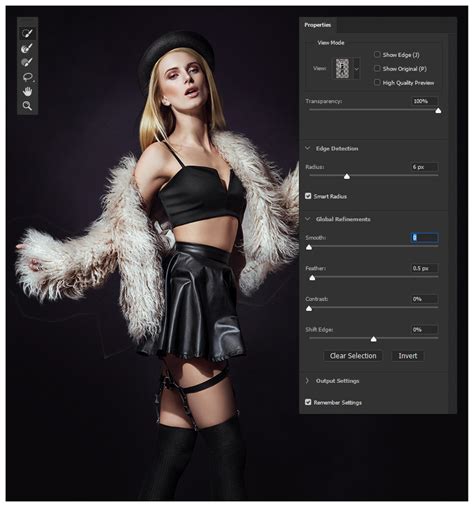Viewport: 474px width, 507px height.
Task: Select the Lasso tool
Action: coord(27,77)
